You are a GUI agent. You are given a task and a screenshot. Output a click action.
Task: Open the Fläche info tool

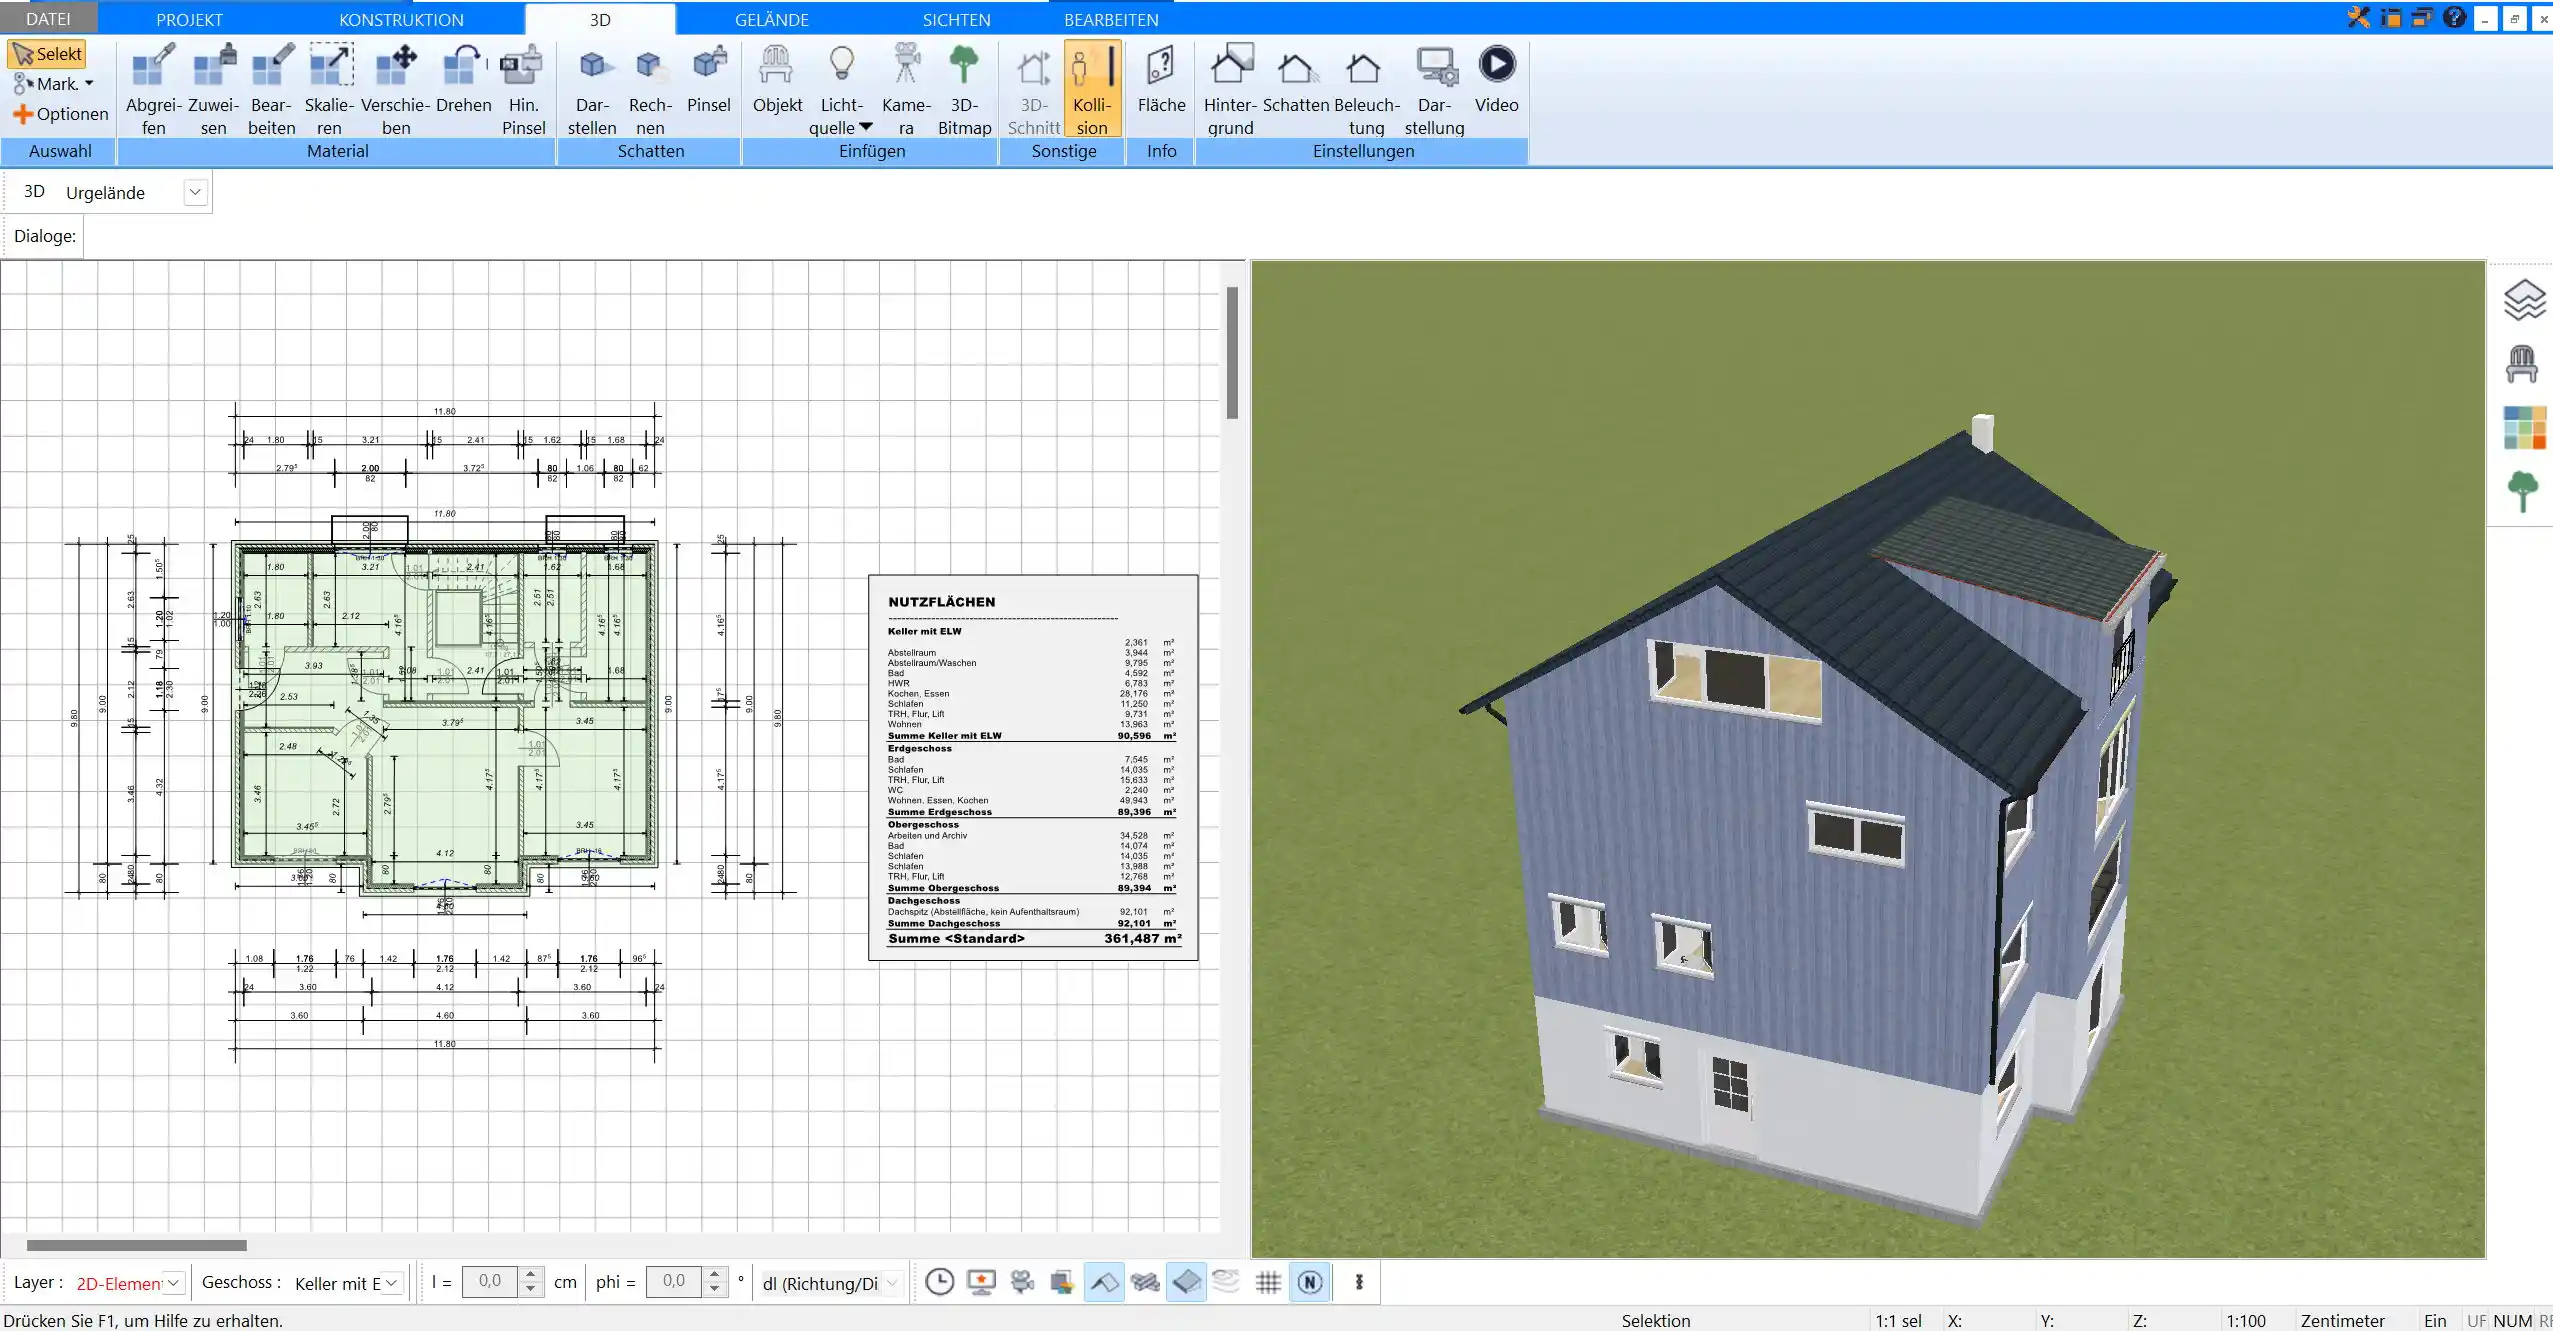point(1161,80)
